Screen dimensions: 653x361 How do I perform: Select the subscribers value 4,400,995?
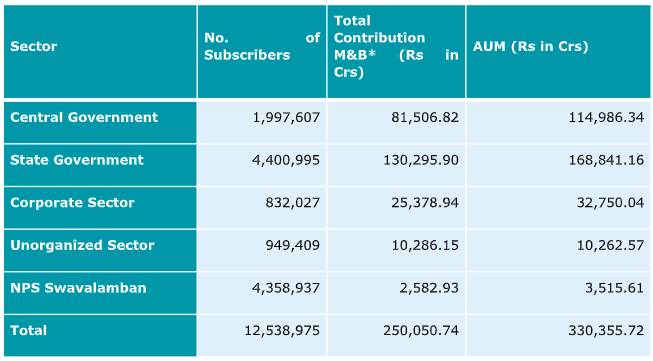286,160
